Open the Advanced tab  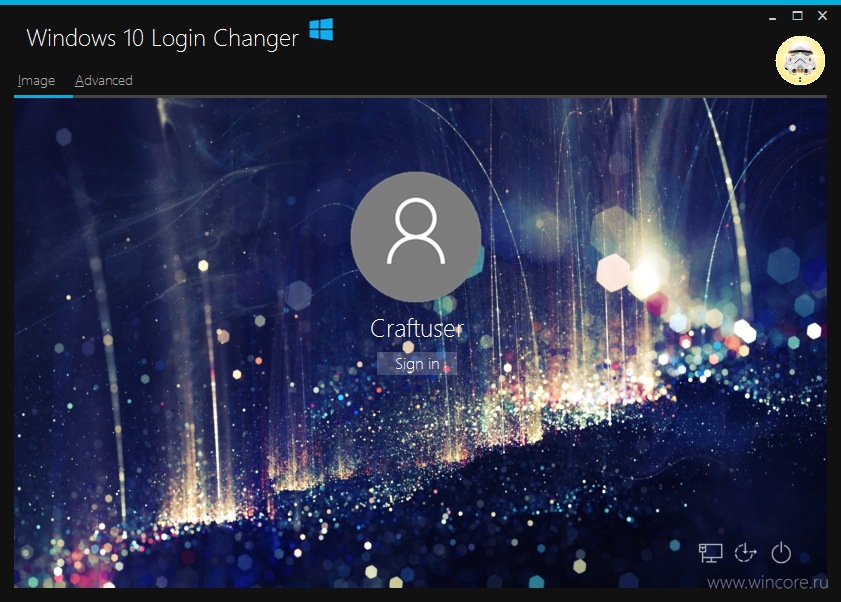104,80
